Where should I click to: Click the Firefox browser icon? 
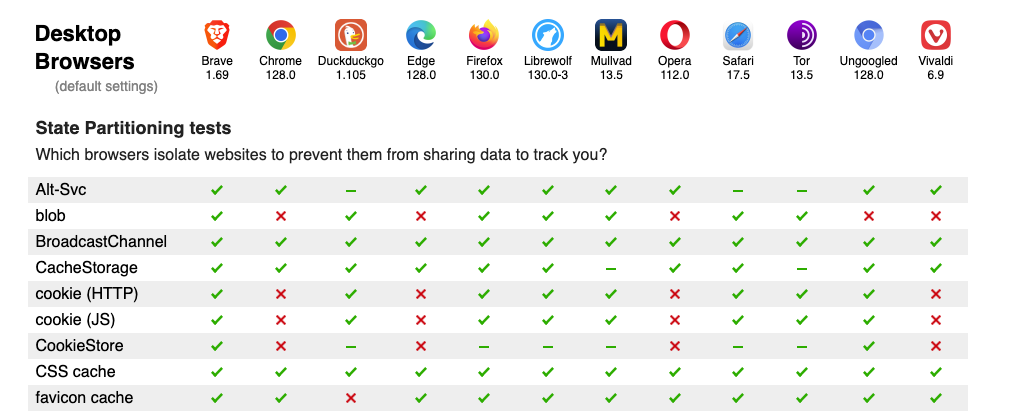click(x=484, y=36)
